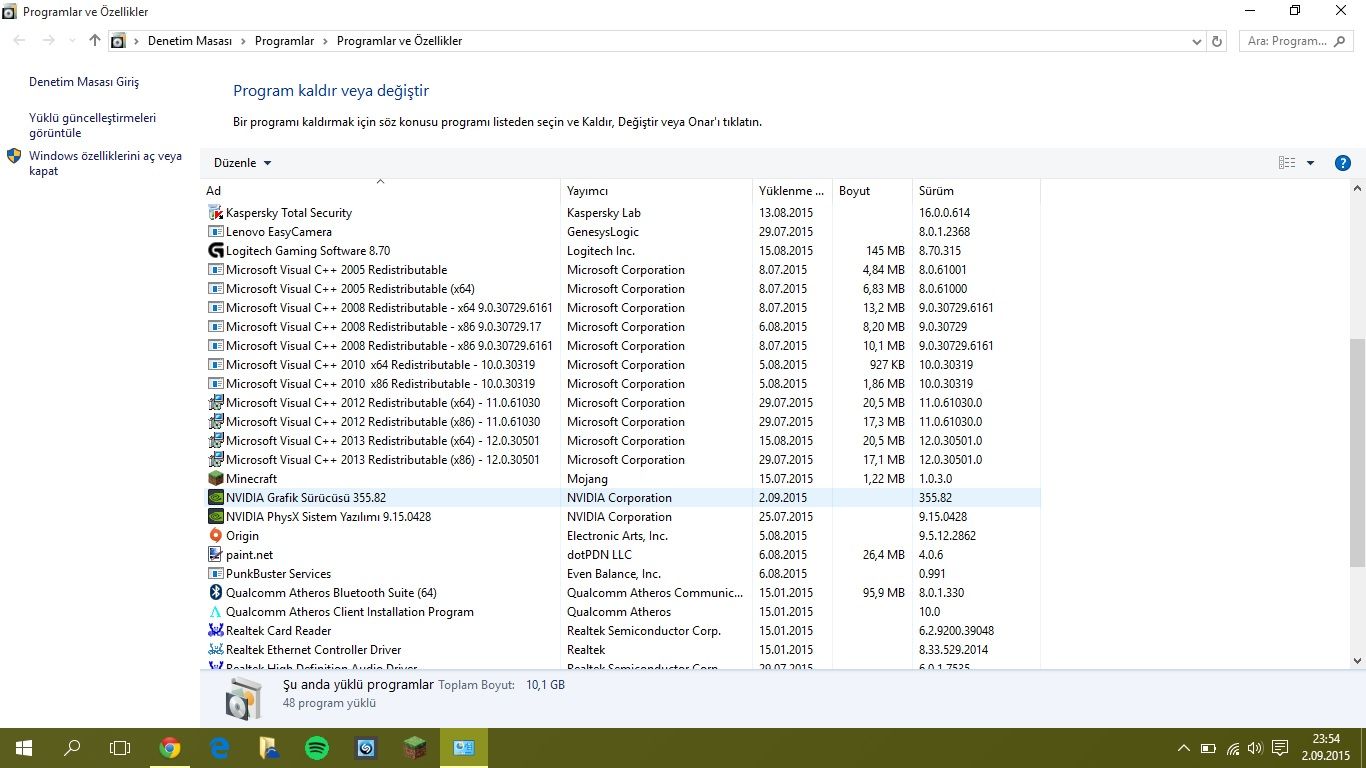
Task: Go back using the back arrow
Action: [x=20, y=41]
